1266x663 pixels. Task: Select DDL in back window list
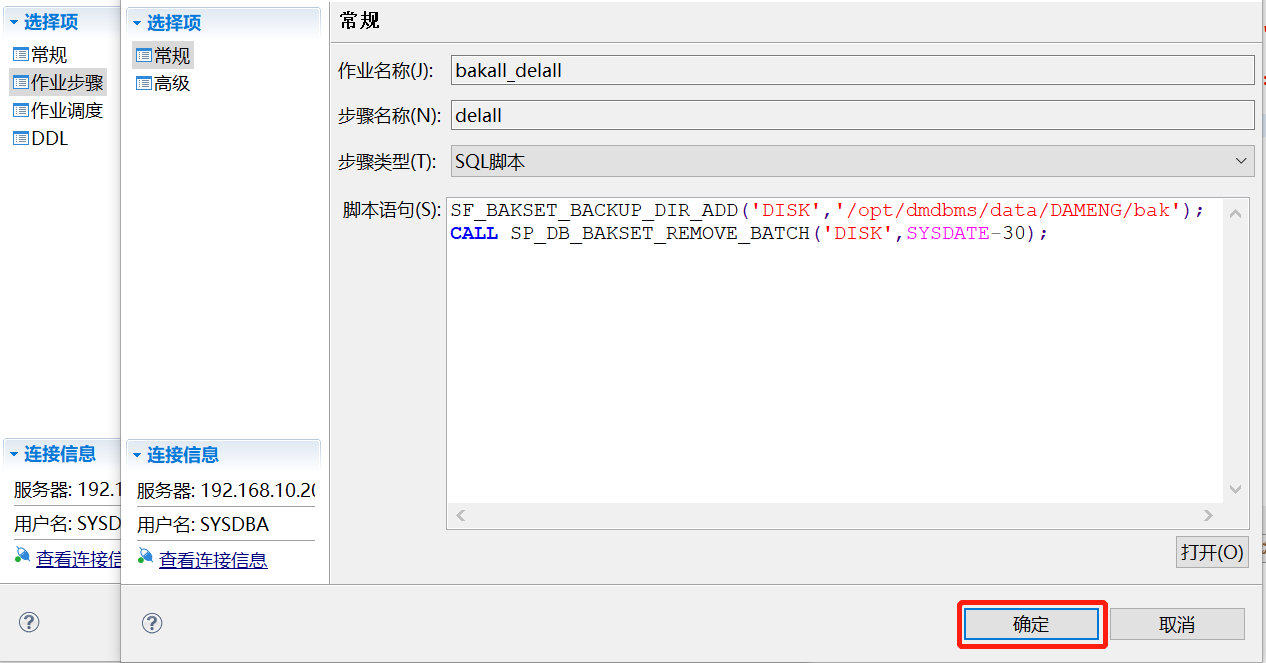(40, 139)
